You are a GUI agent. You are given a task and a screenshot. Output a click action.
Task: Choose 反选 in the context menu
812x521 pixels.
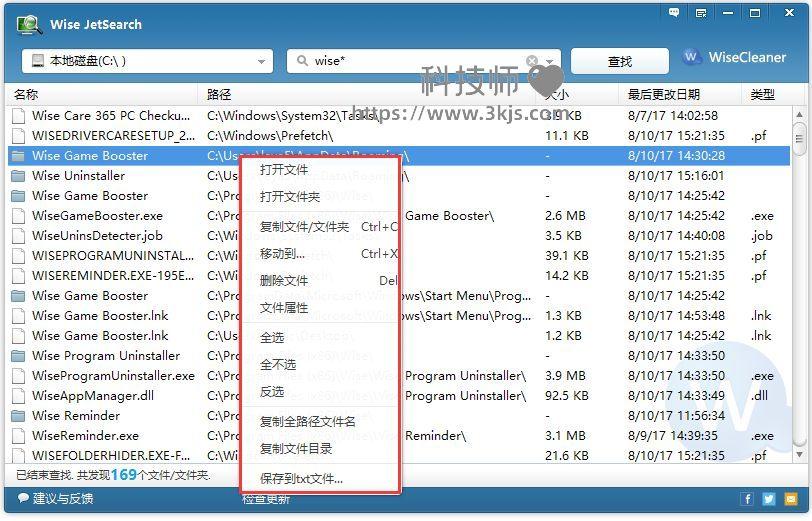tap(321, 392)
